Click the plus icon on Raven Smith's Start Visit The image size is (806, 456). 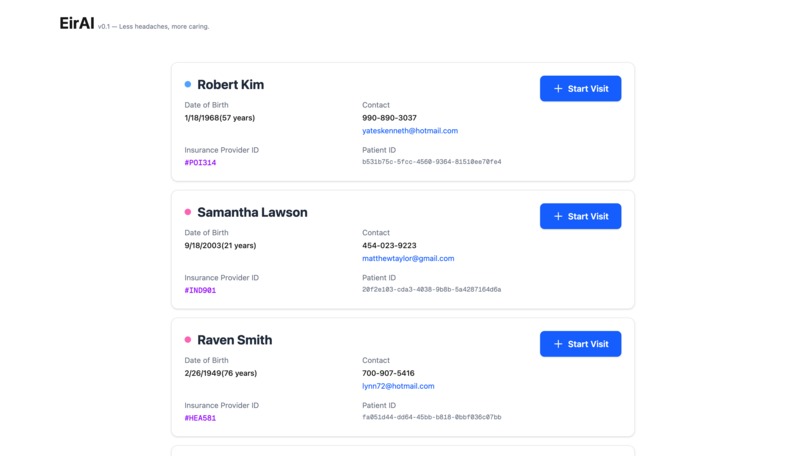[558, 344]
